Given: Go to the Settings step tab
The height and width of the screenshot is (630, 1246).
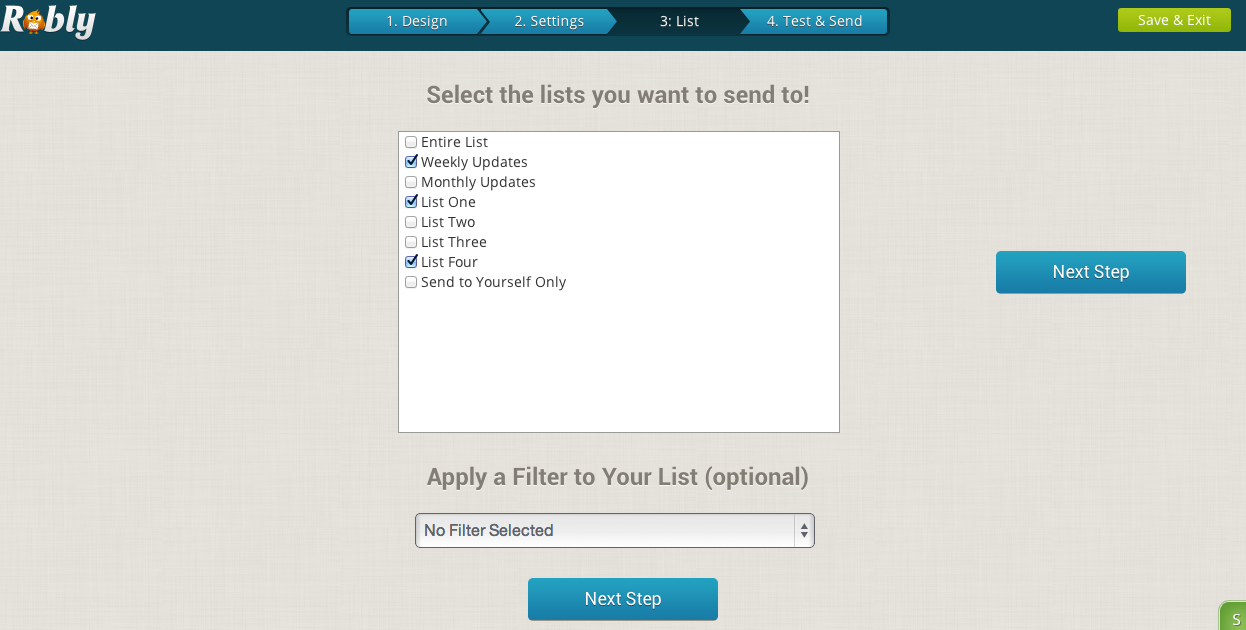Looking at the screenshot, I should [549, 19].
